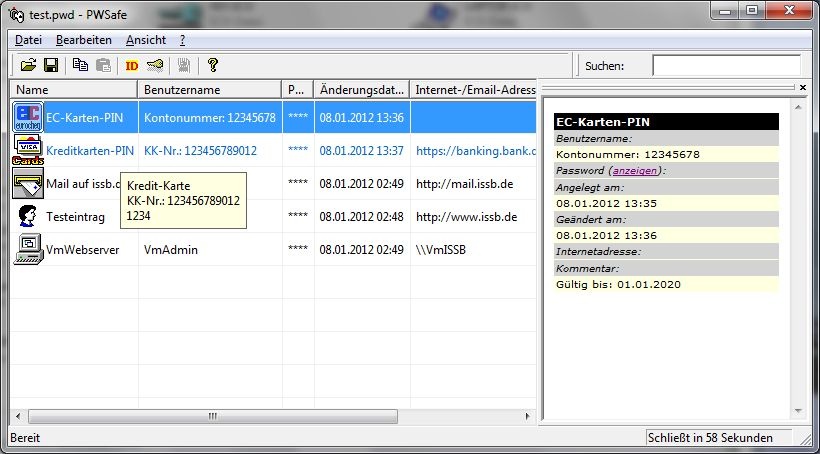820x454 pixels.
Task: Click the ID username toolbar icon
Action: [131, 66]
